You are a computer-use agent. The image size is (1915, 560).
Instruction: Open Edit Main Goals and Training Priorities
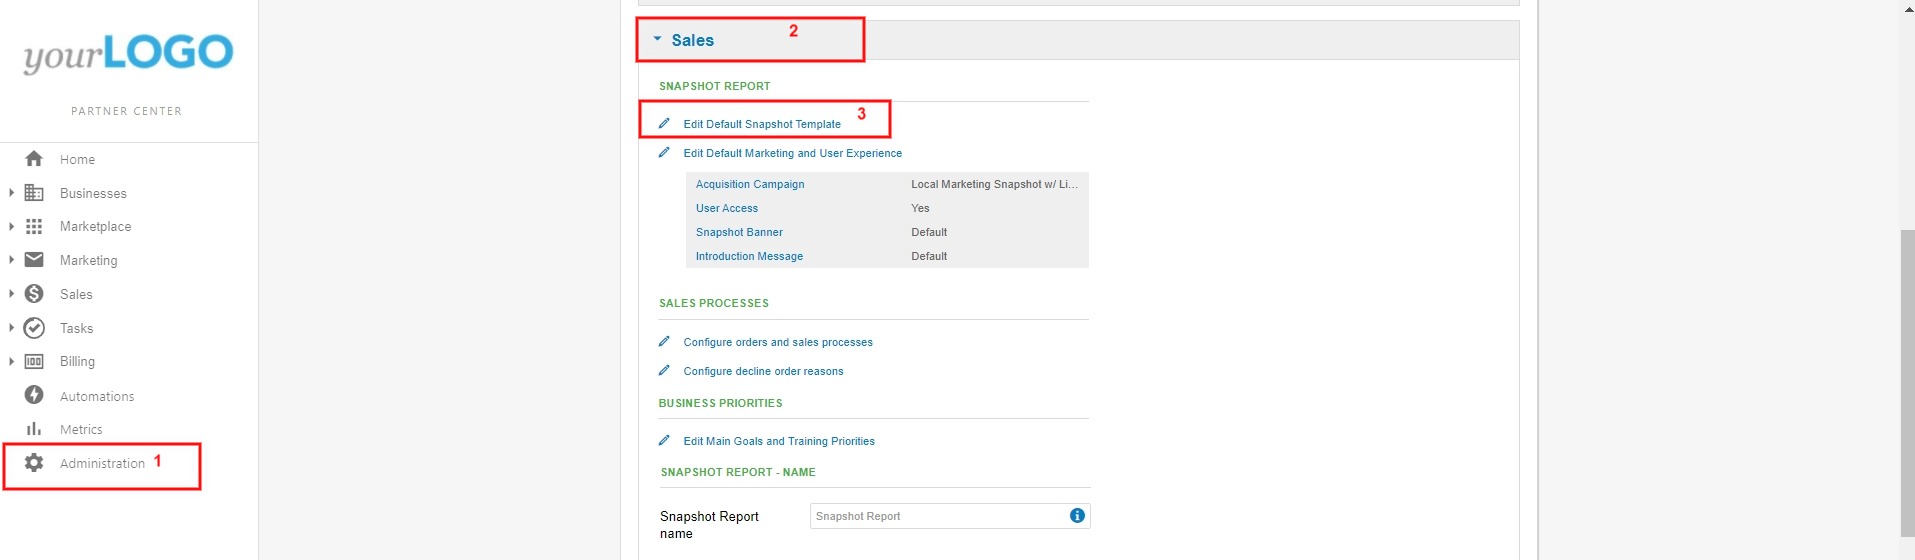pos(779,441)
